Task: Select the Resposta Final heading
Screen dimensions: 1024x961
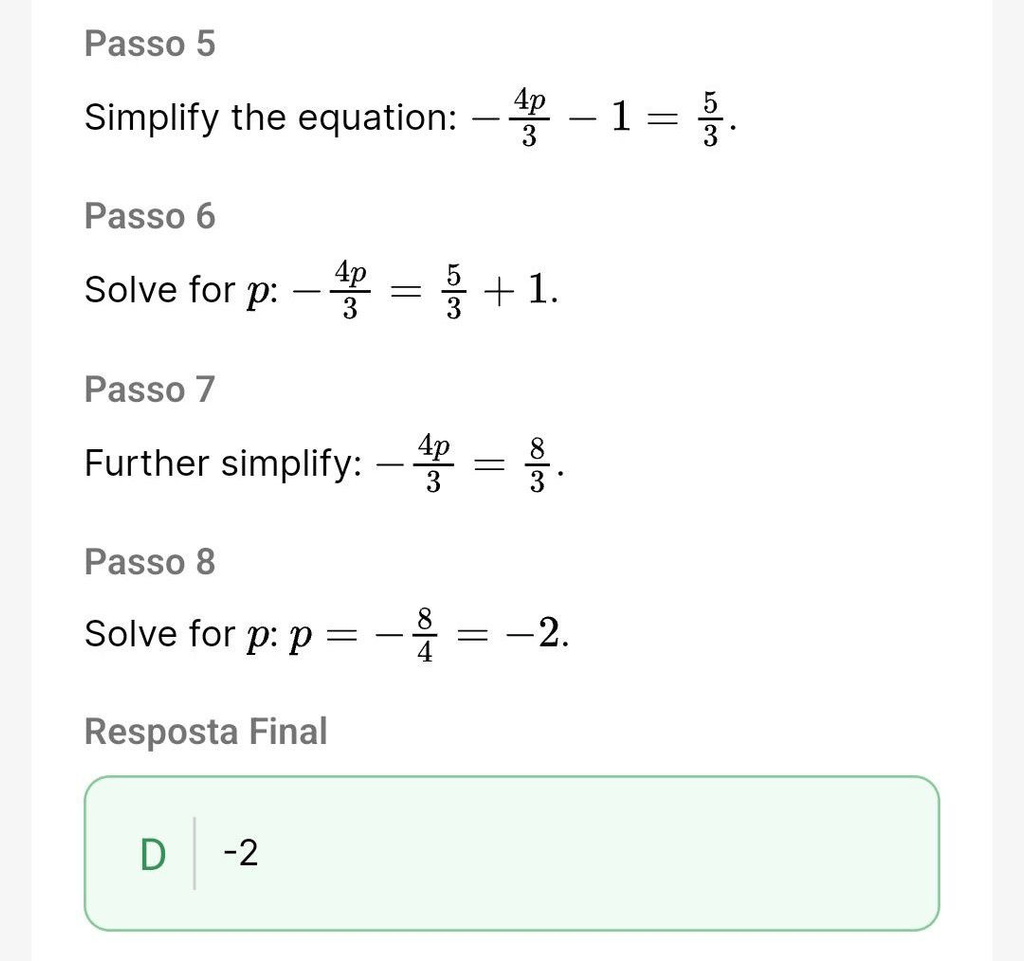Action: pos(206,731)
